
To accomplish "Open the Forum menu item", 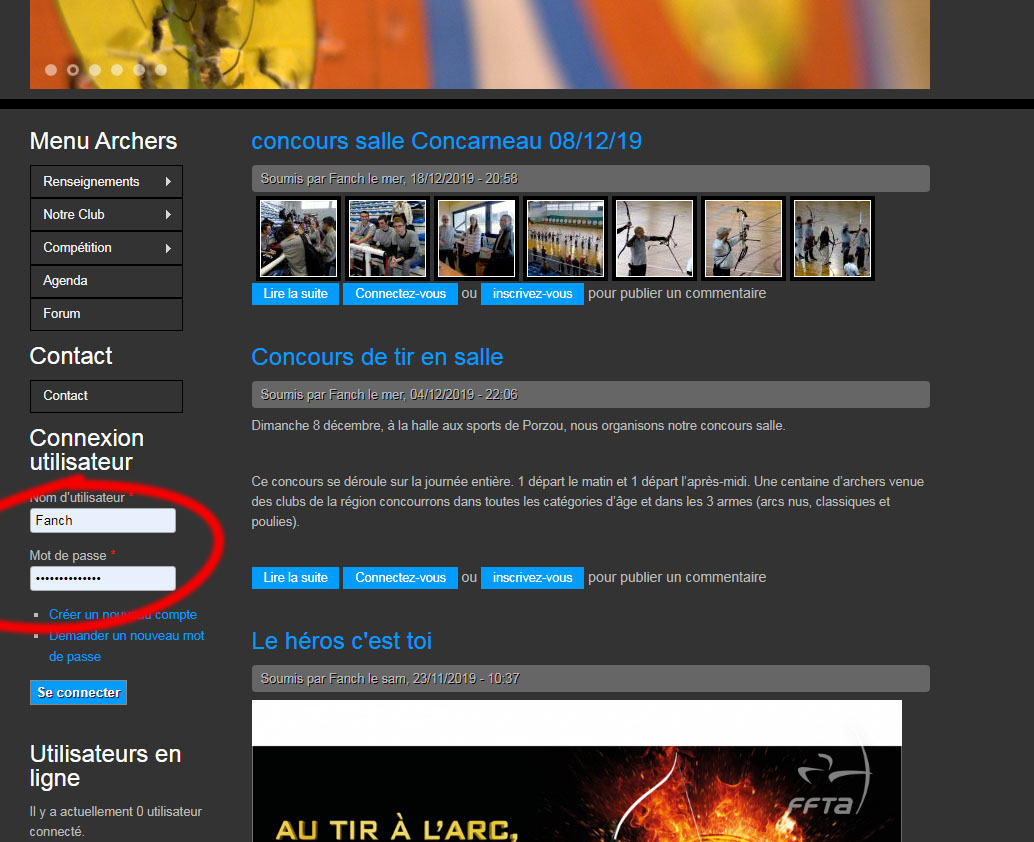I will [106, 314].
